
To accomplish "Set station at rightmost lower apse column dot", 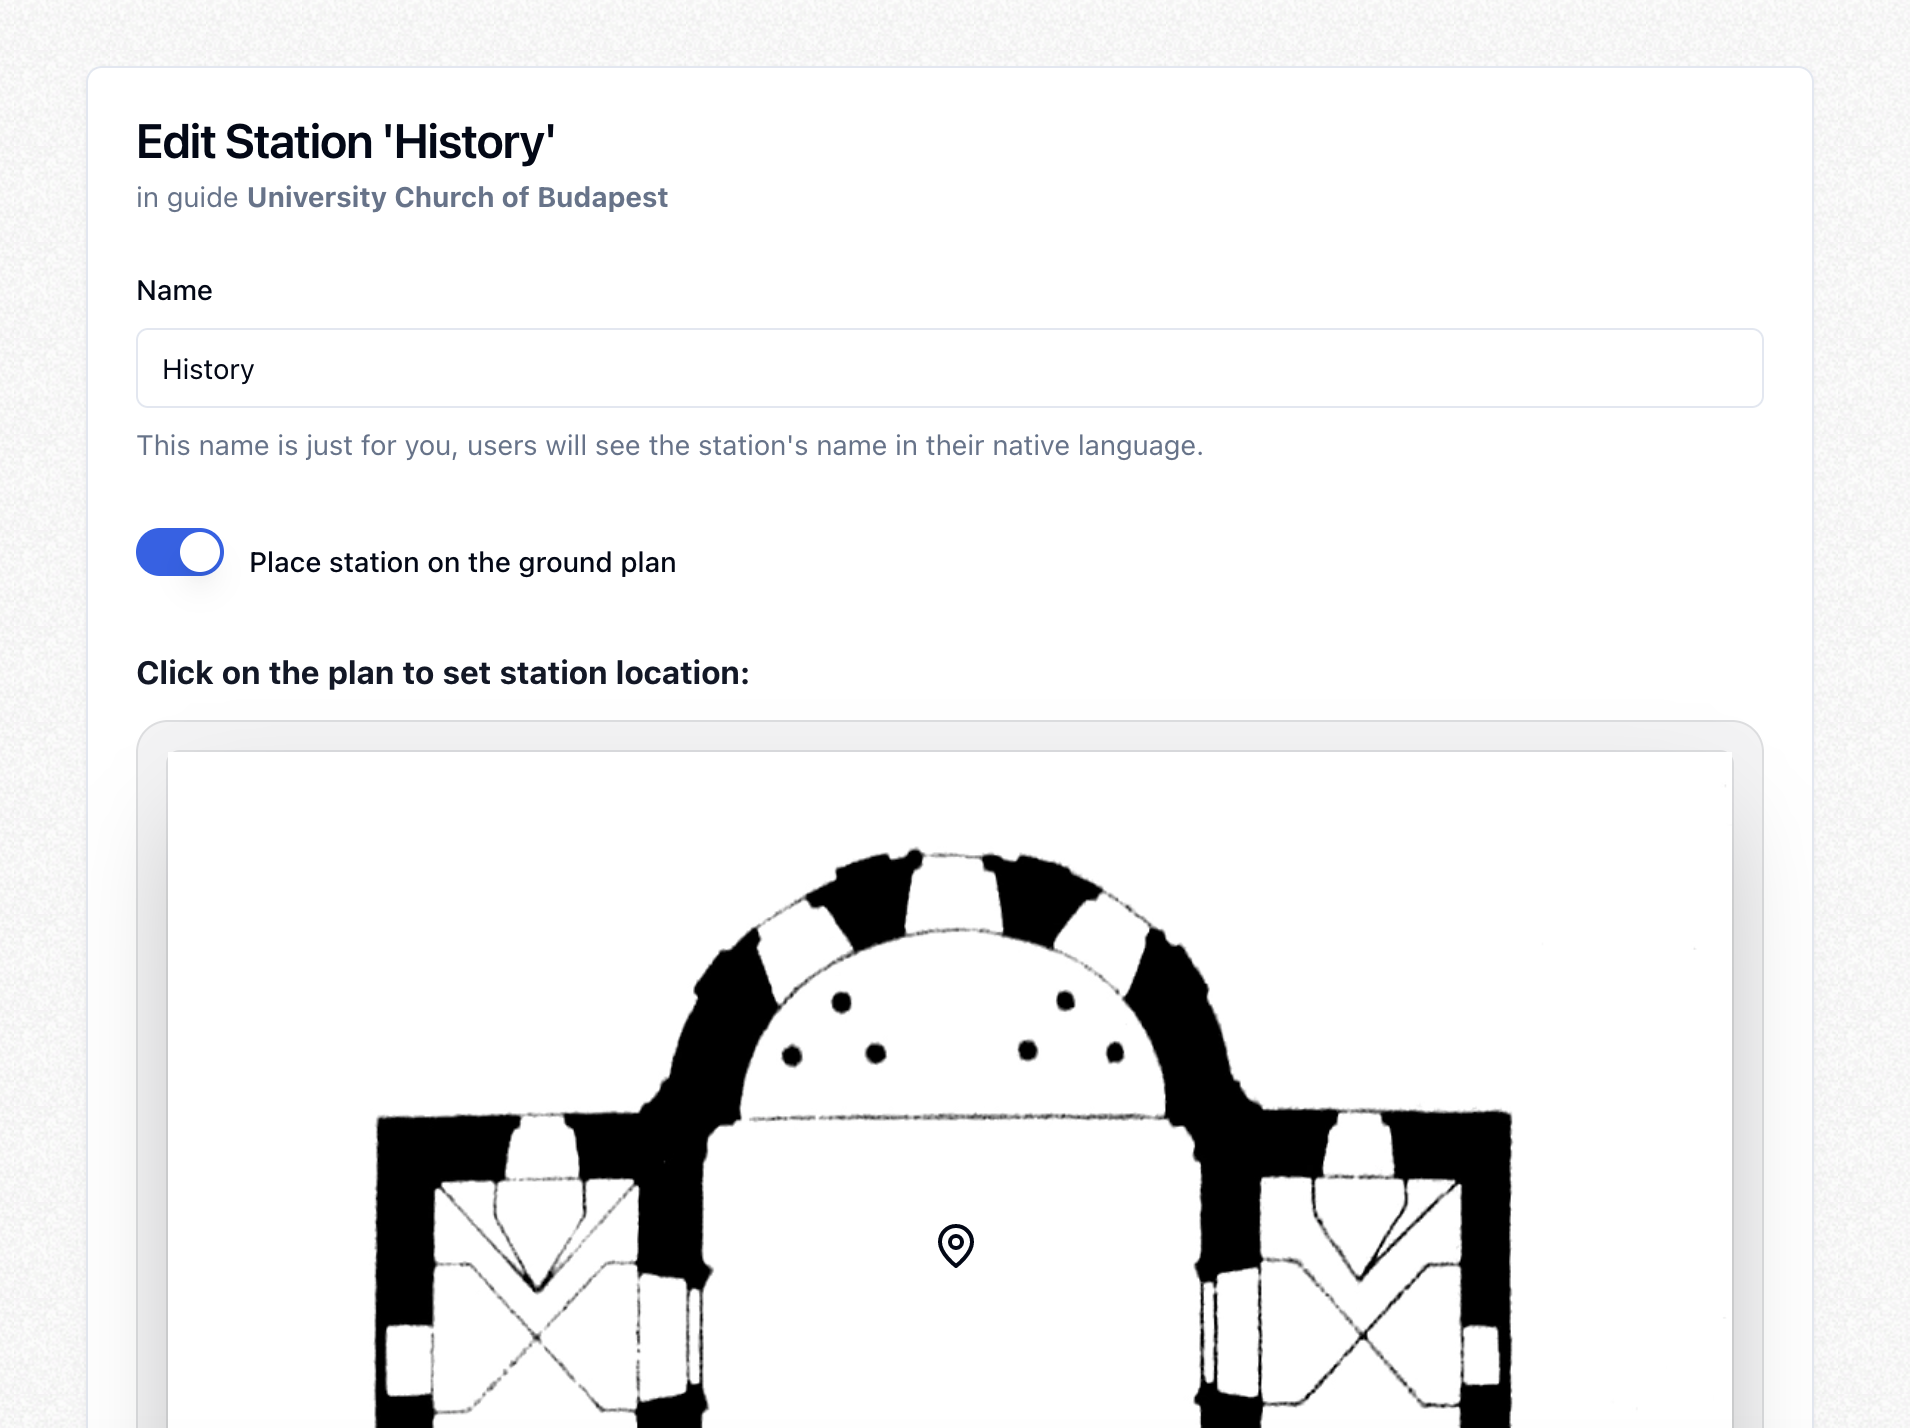I will (1115, 1052).
